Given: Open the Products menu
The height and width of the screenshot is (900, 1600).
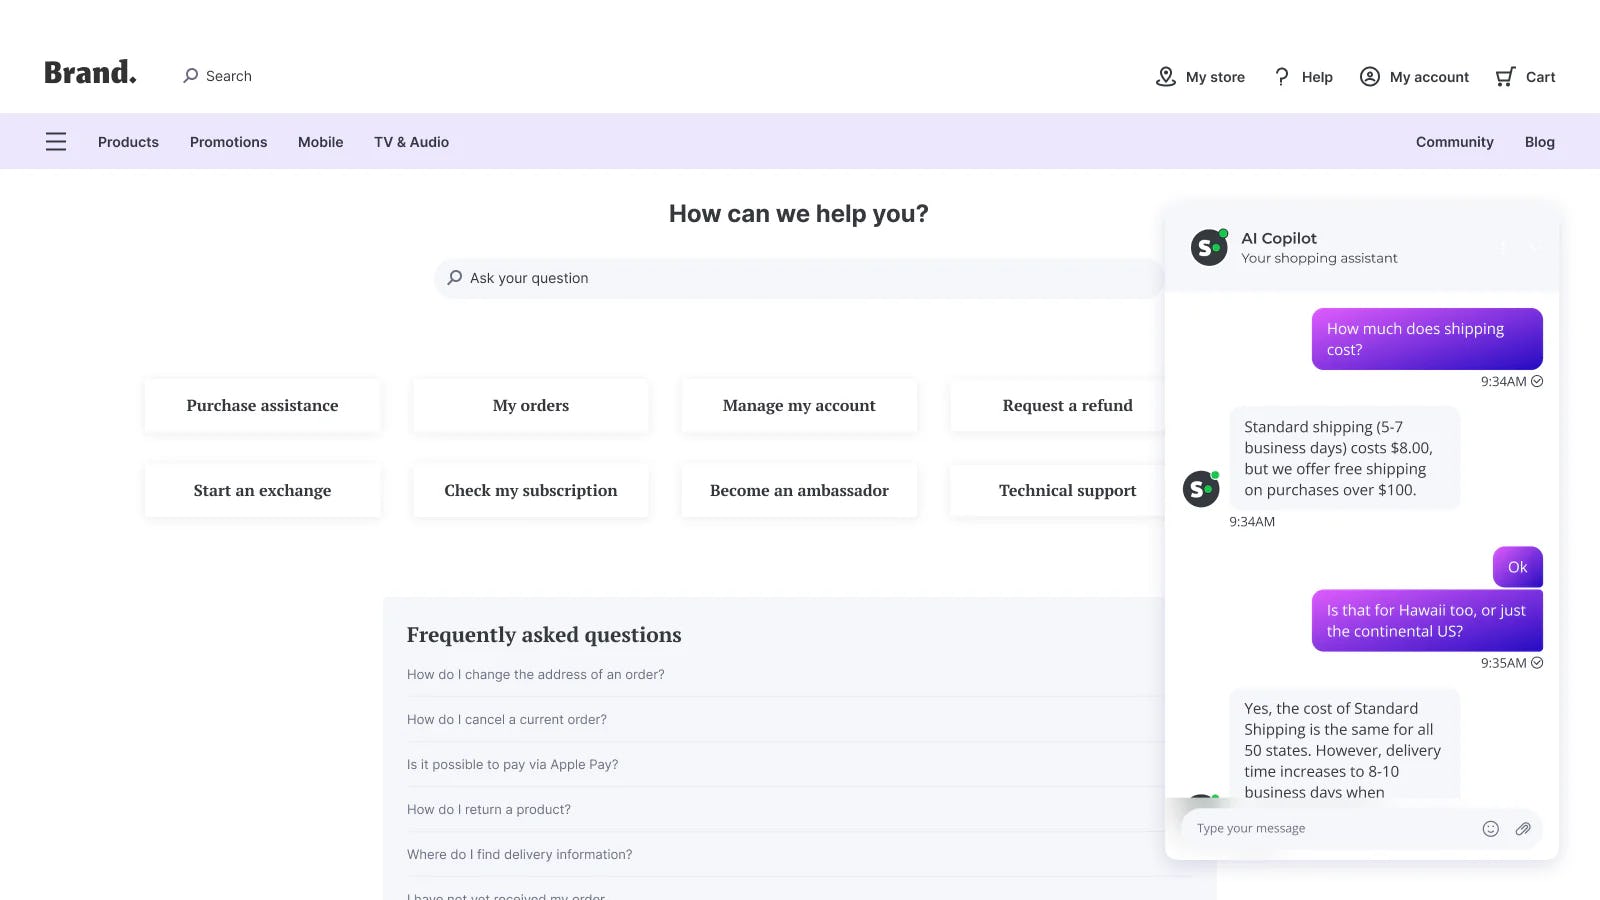Looking at the screenshot, I should [x=128, y=142].
